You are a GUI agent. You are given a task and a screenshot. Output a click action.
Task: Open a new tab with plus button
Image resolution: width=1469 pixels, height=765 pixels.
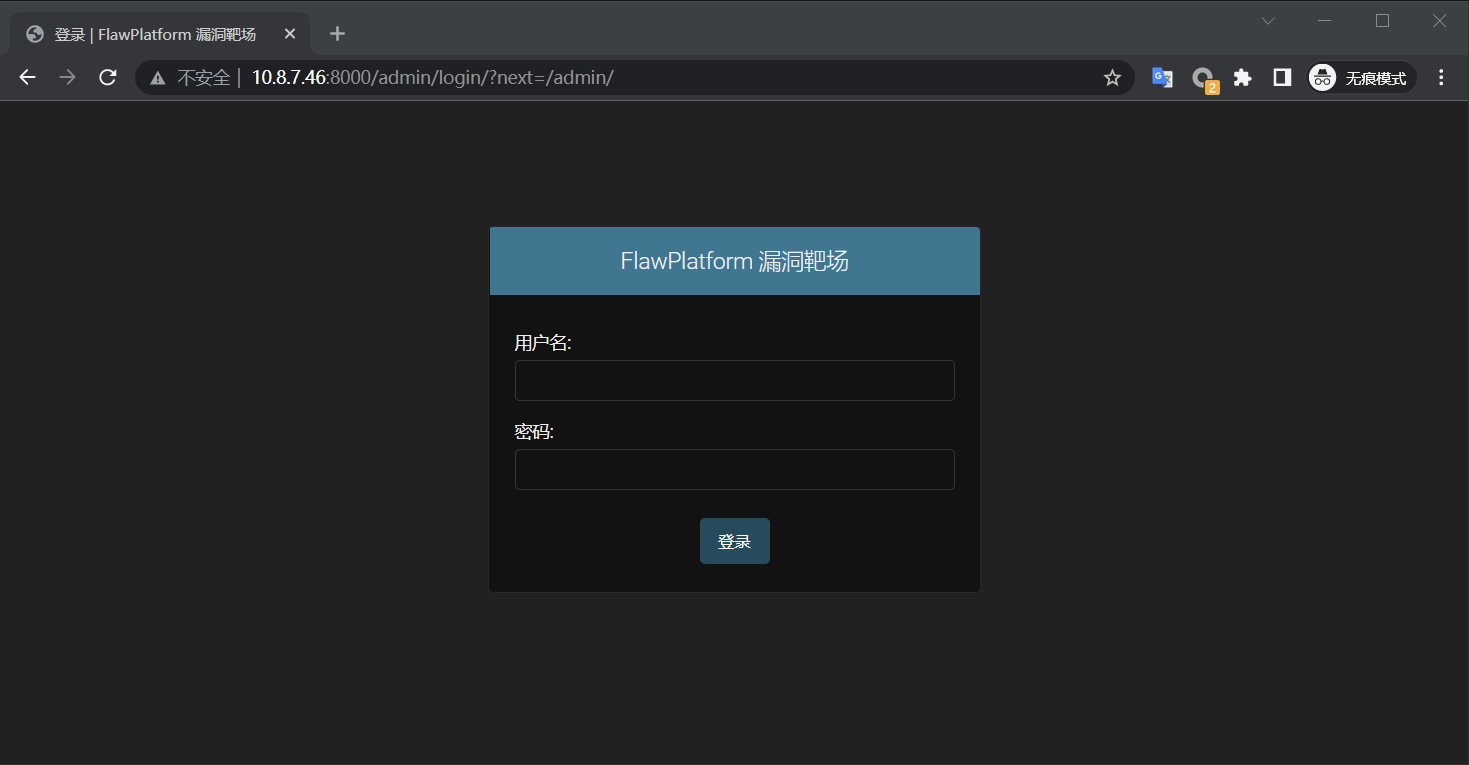(x=337, y=34)
